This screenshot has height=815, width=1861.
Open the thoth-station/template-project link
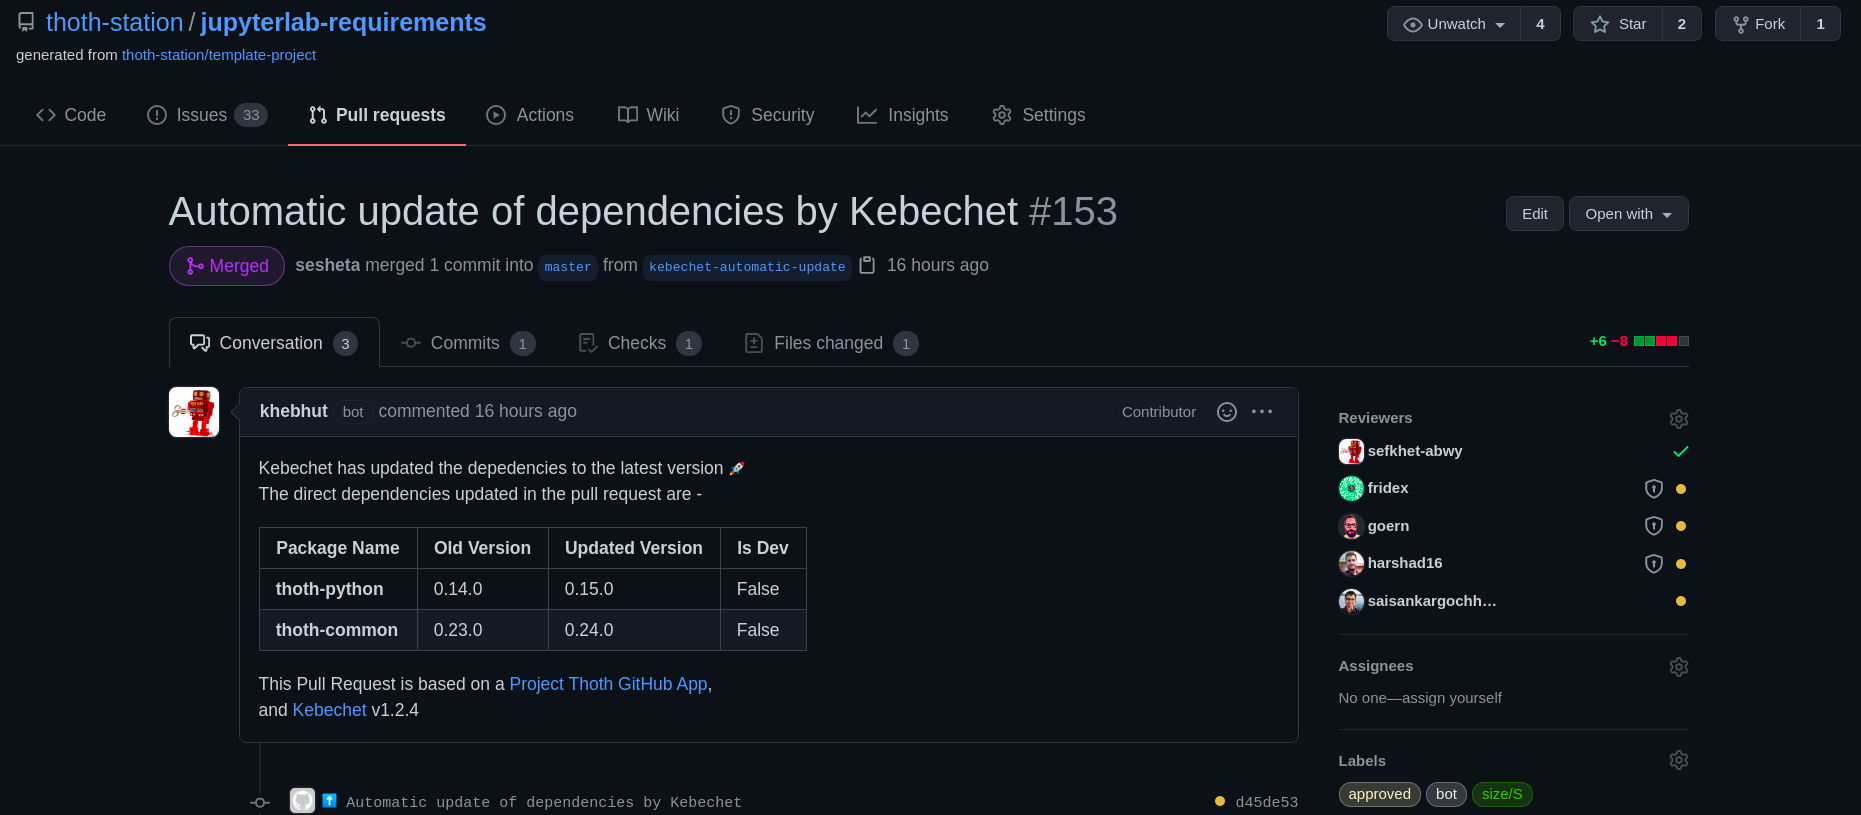(219, 55)
